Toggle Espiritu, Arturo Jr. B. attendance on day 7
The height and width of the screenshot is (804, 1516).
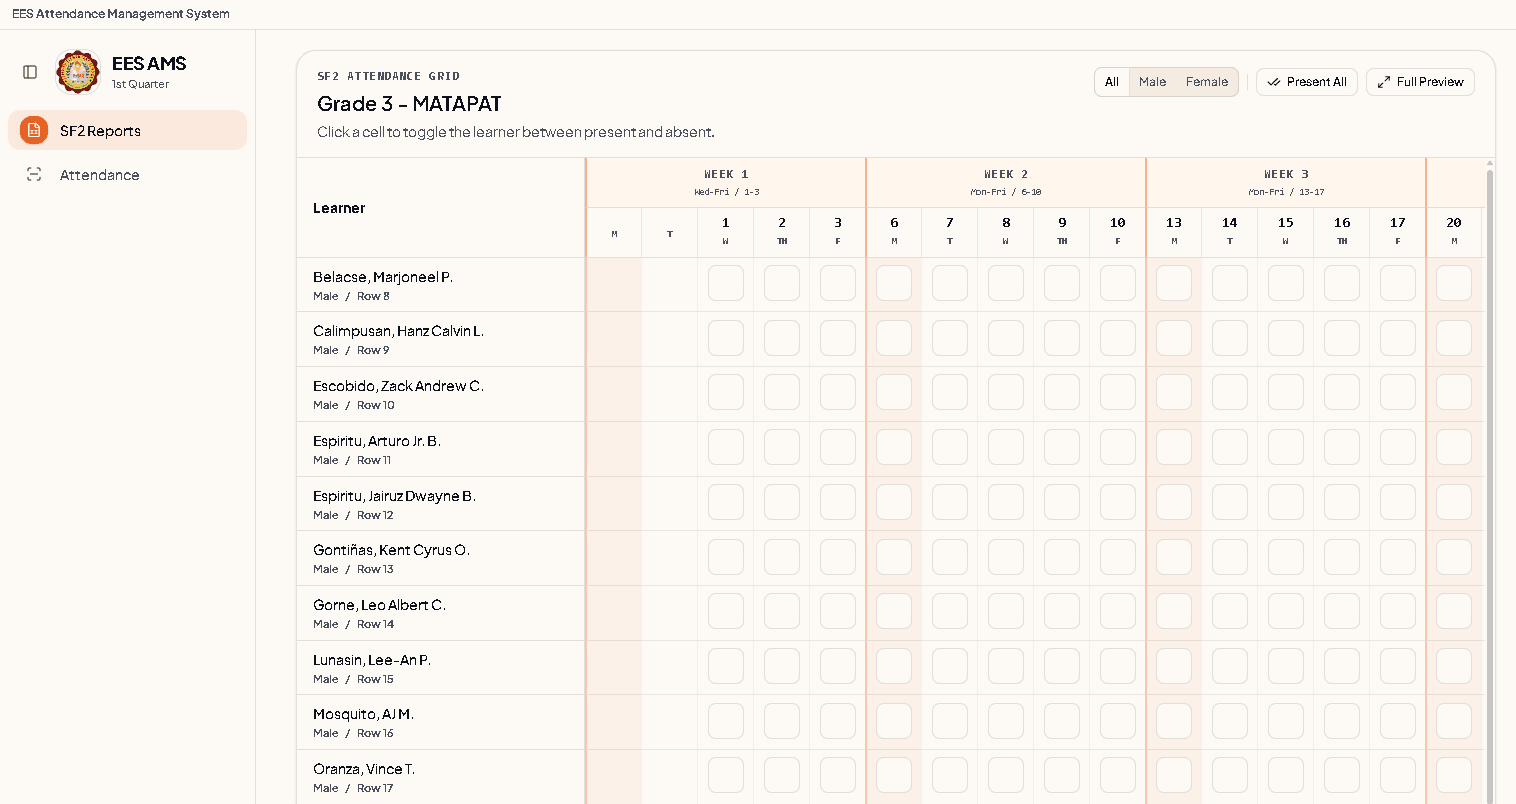click(x=950, y=448)
